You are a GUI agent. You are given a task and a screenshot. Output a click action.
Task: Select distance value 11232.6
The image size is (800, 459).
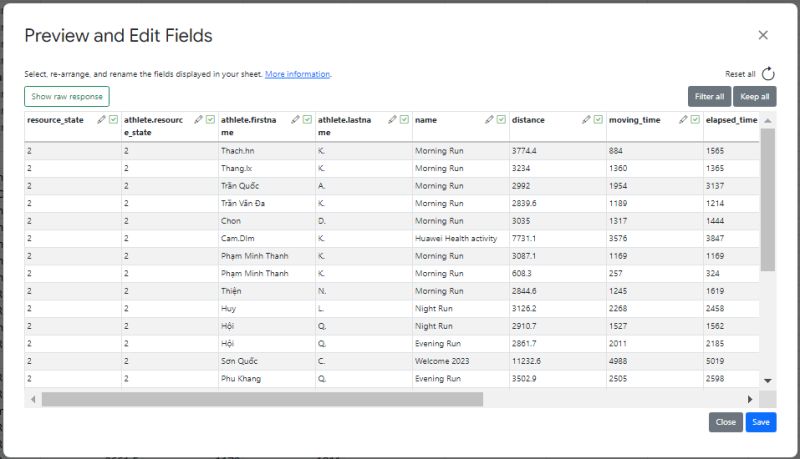[558, 361]
